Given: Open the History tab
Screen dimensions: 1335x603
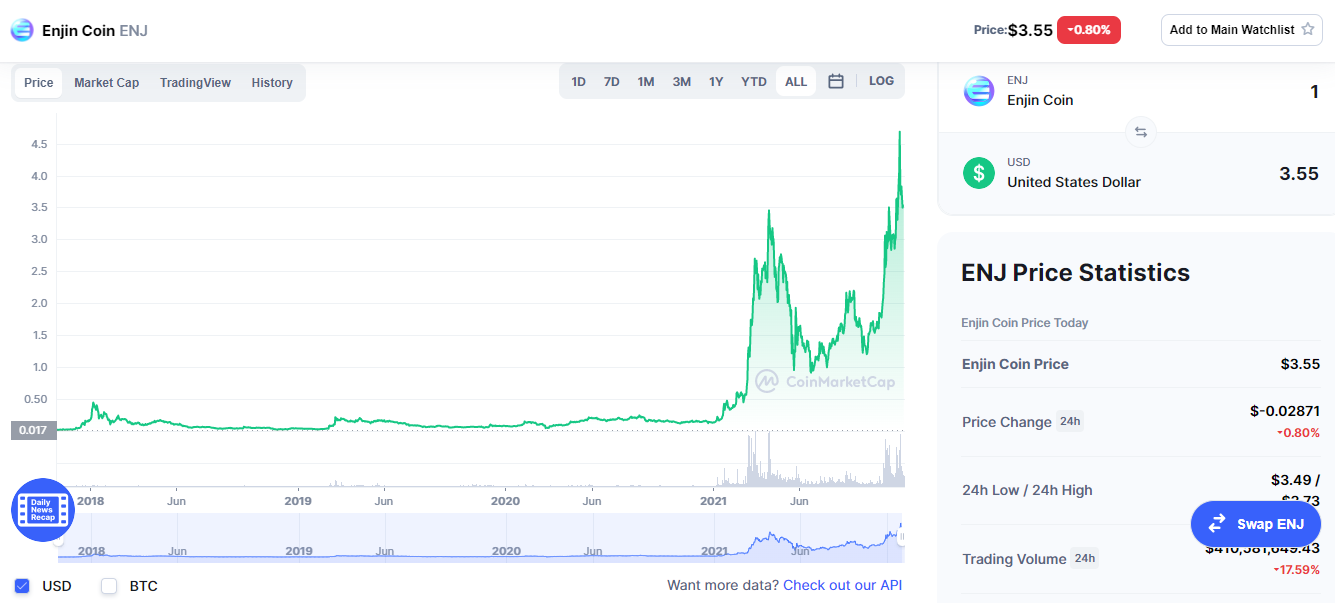Looking at the screenshot, I should [272, 83].
